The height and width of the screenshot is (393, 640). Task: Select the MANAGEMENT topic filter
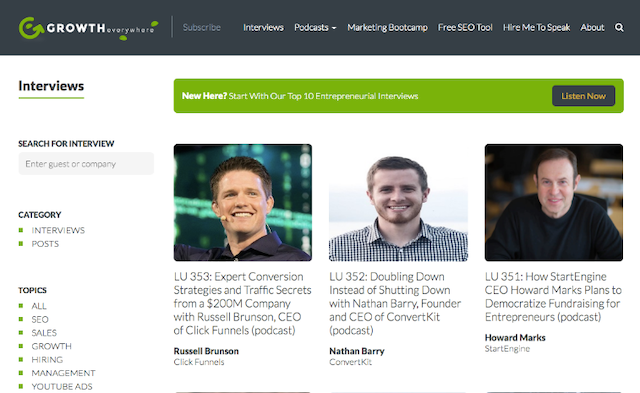coord(63,373)
